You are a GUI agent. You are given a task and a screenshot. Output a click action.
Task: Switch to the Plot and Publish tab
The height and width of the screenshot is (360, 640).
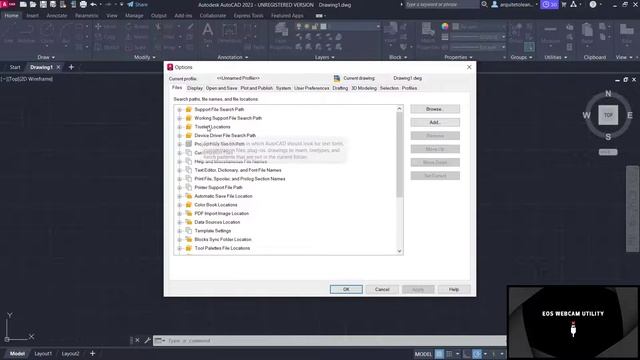tap(256, 88)
